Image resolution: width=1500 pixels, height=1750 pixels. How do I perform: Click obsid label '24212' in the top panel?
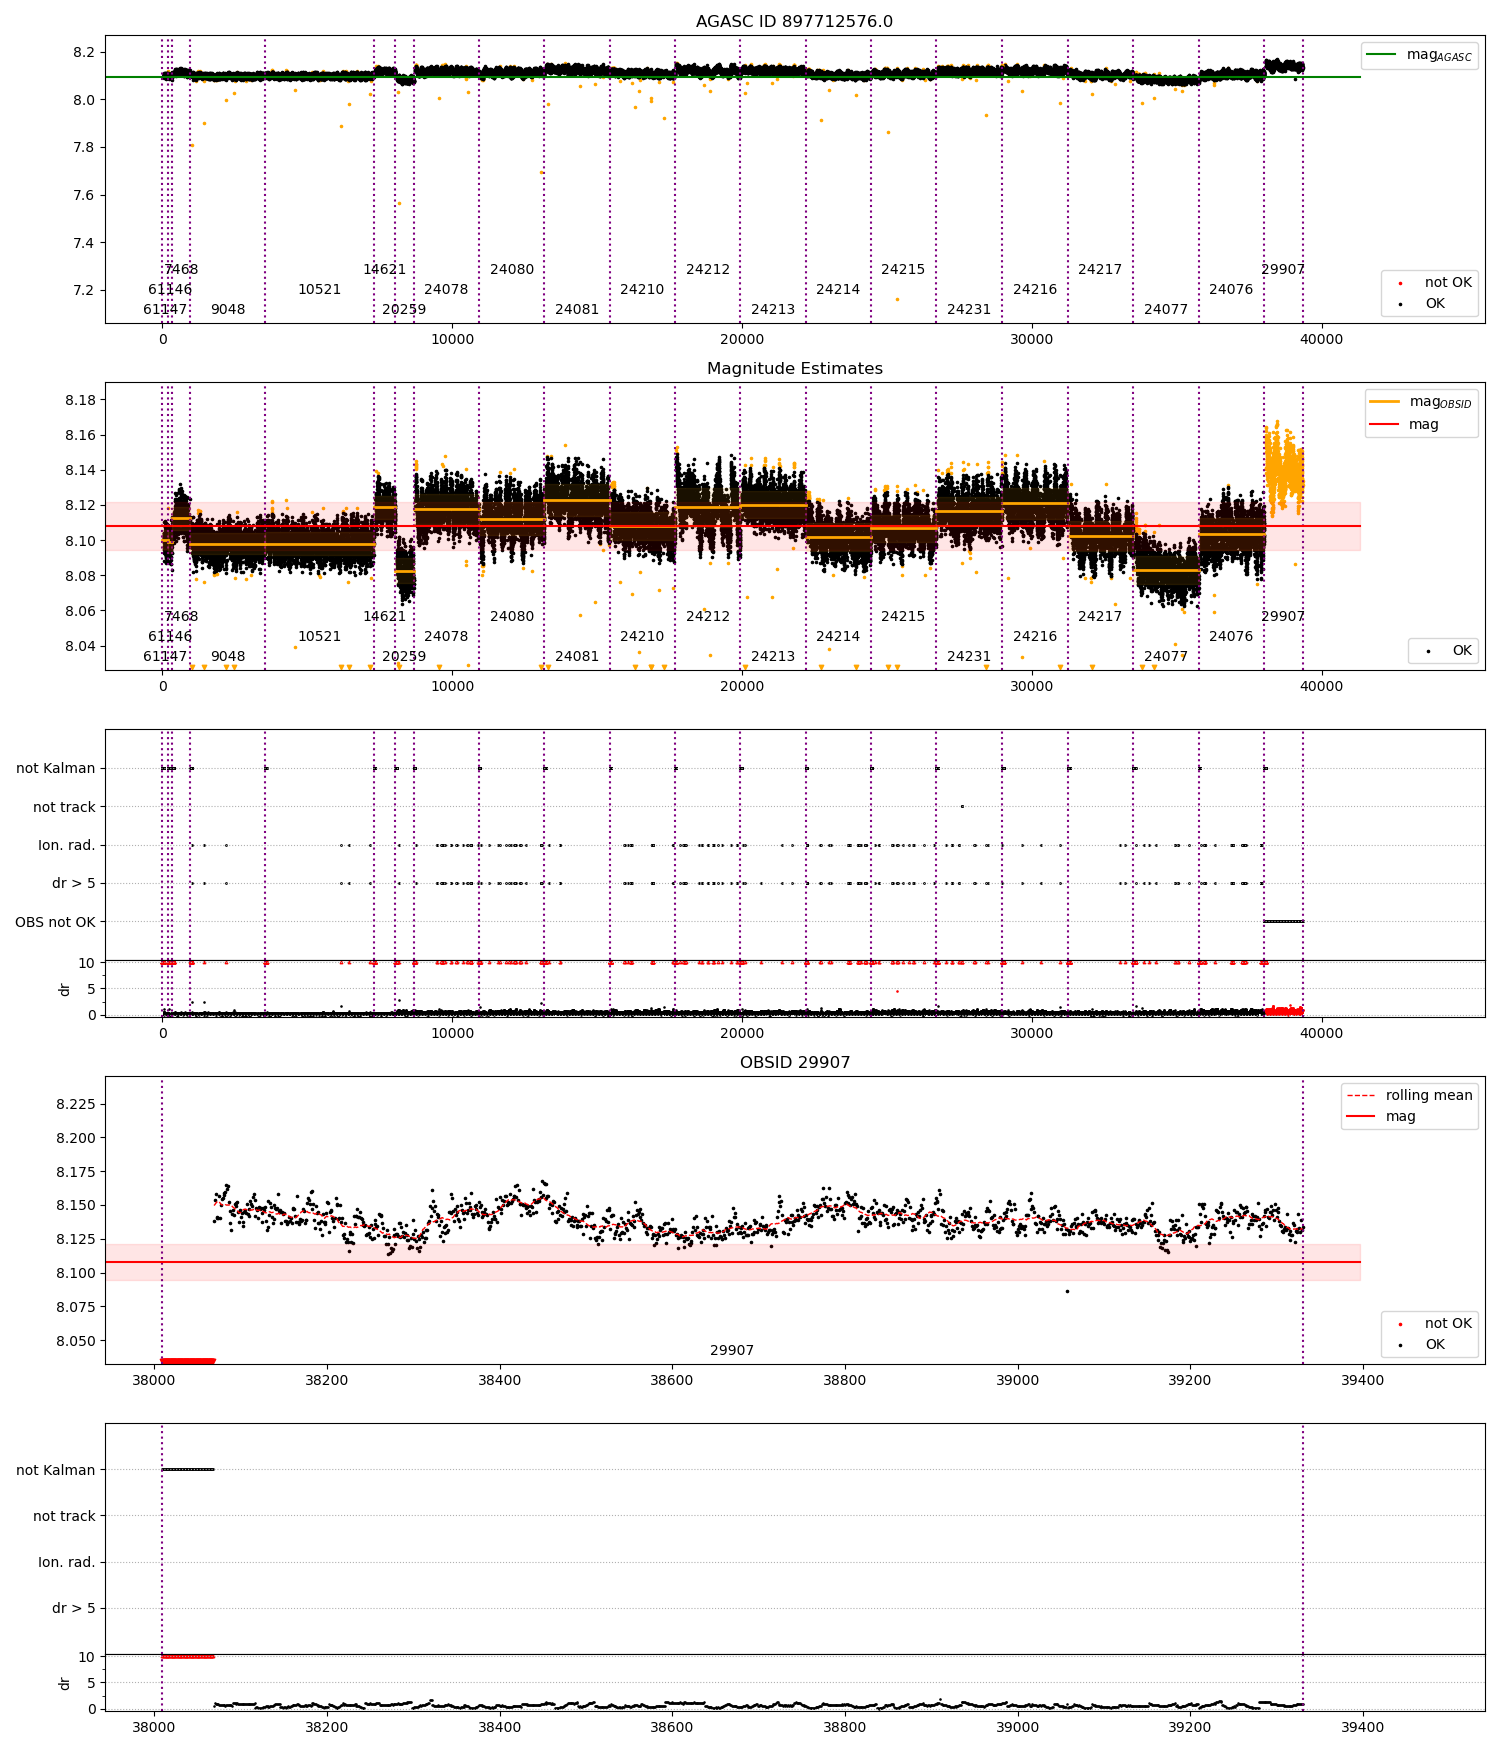[x=708, y=270]
